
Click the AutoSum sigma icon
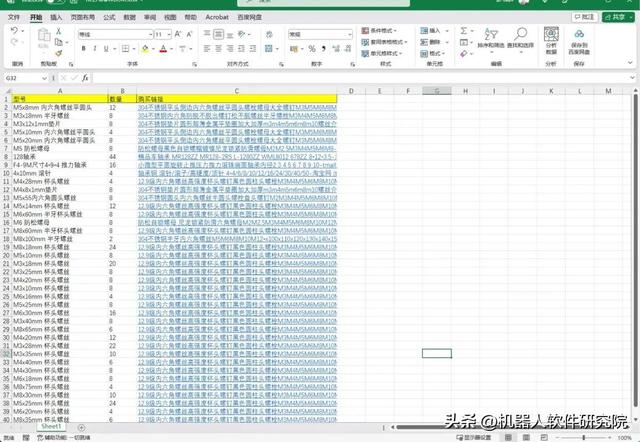[464, 31]
